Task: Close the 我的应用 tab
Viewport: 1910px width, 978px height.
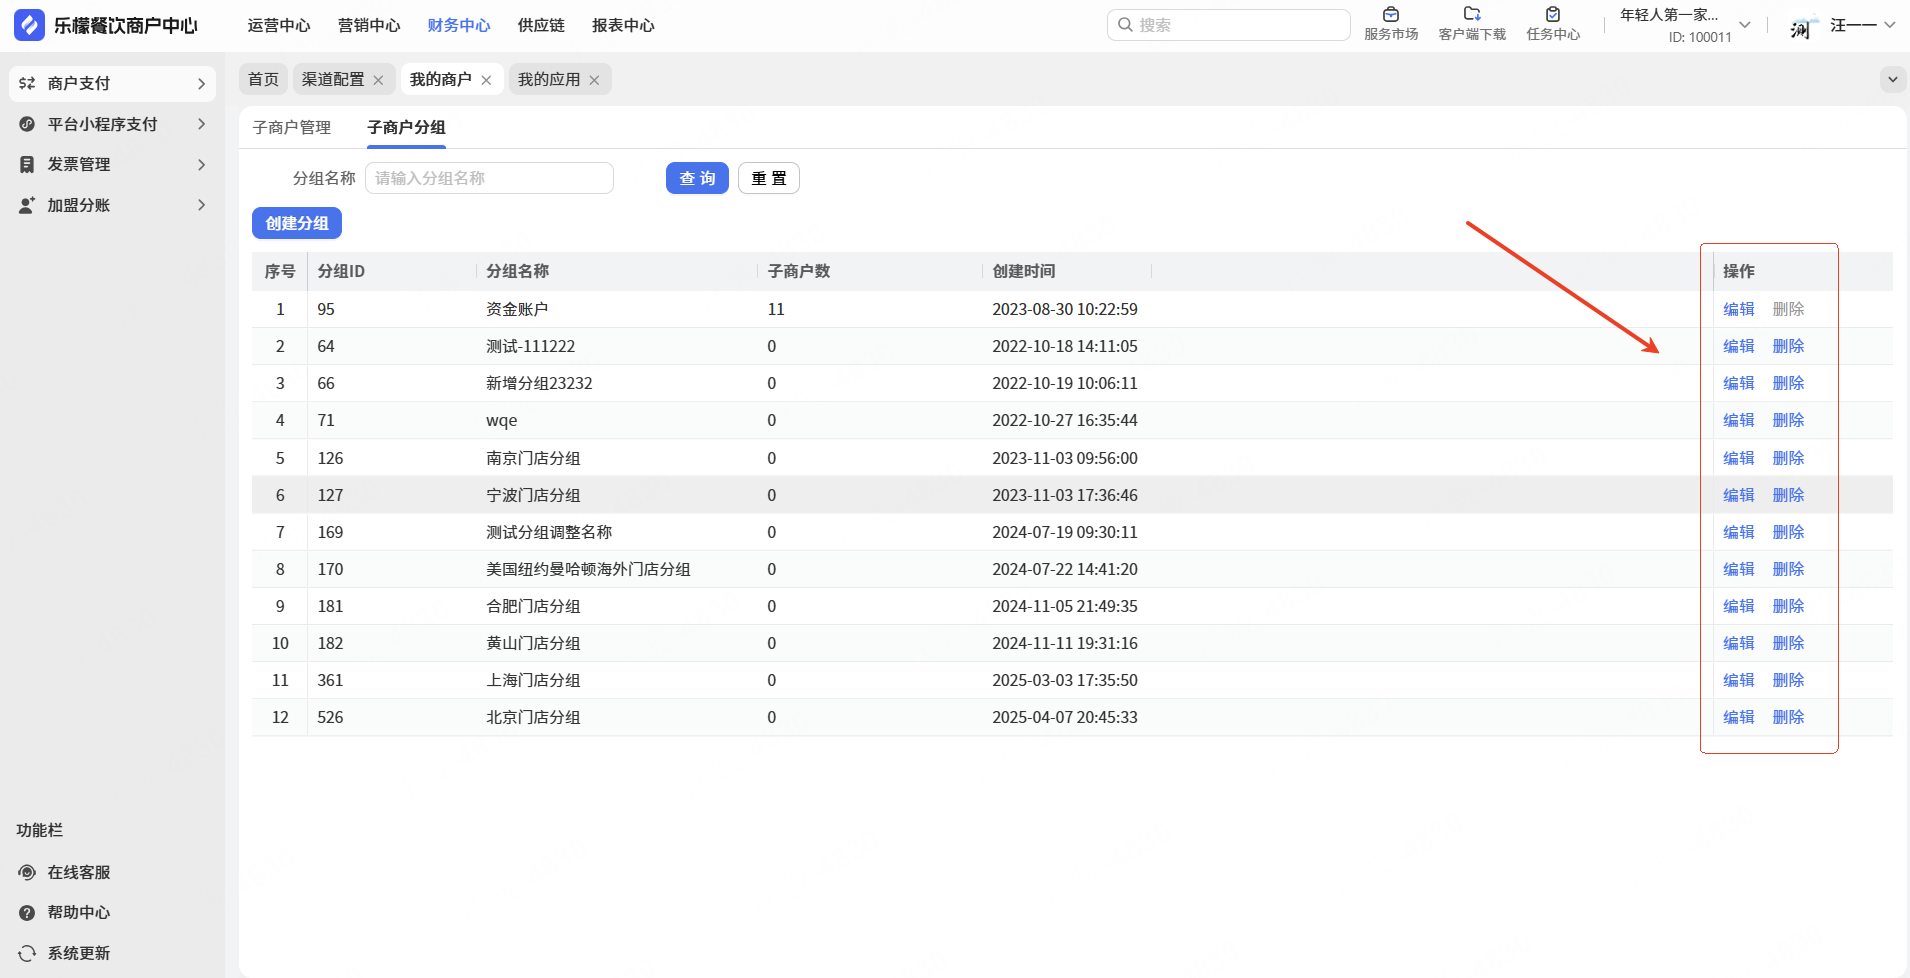Action: coord(594,80)
